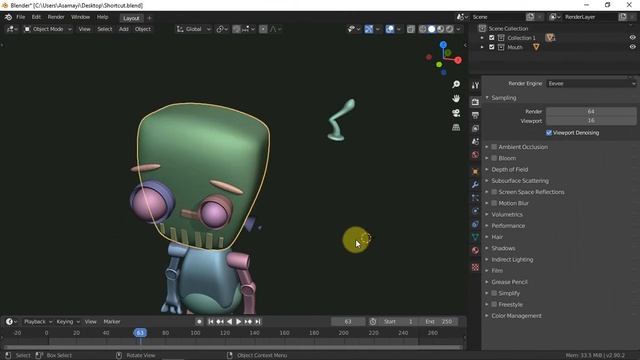
Task: Collapse the Sampling panel
Action: 503,98
